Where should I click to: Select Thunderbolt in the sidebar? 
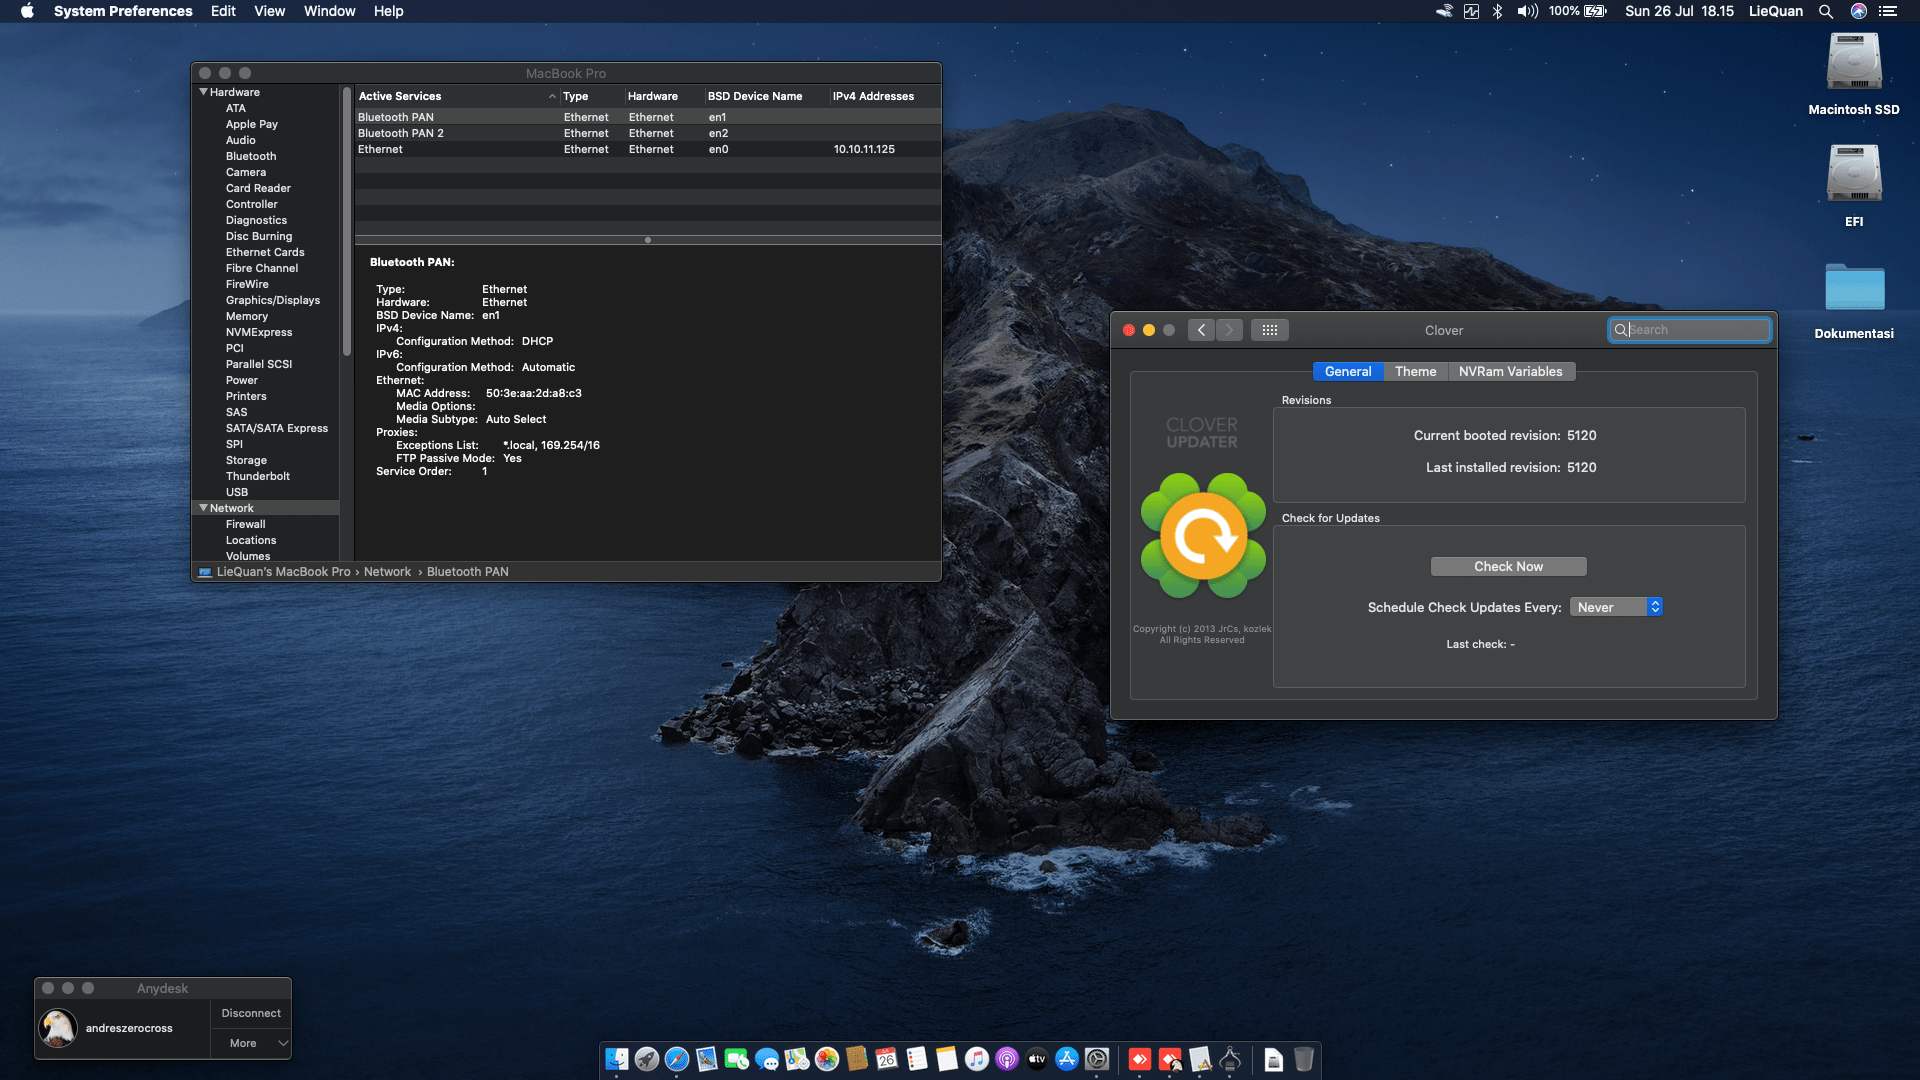coord(258,476)
